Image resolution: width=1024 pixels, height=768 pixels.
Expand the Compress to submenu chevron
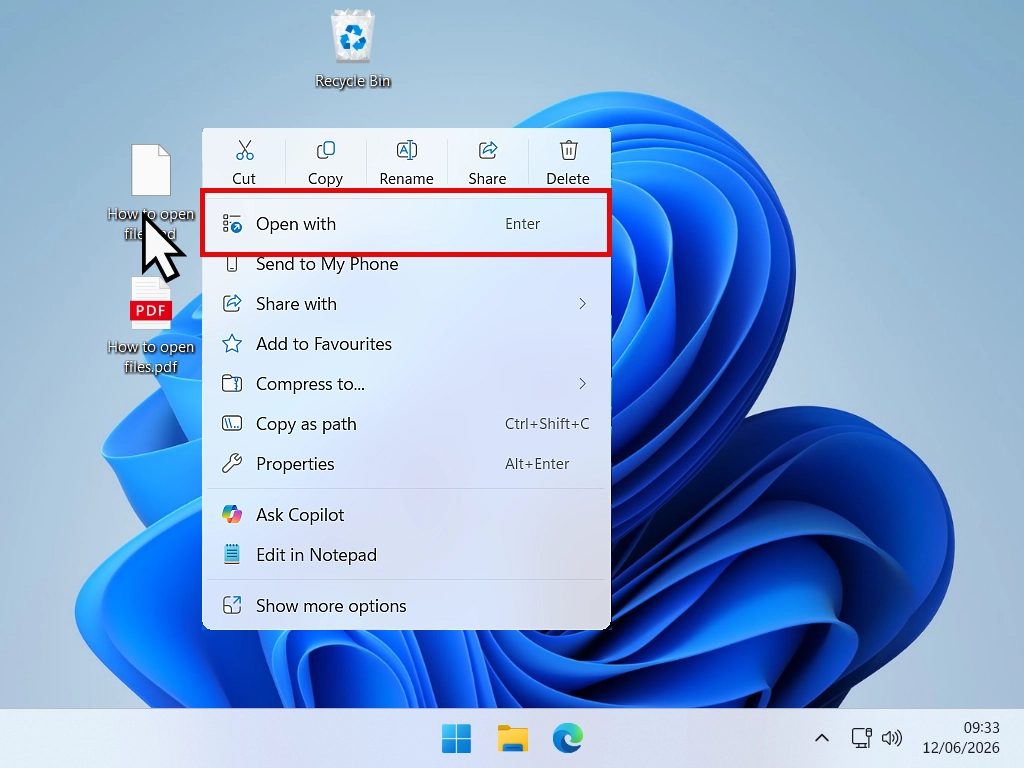coord(582,383)
